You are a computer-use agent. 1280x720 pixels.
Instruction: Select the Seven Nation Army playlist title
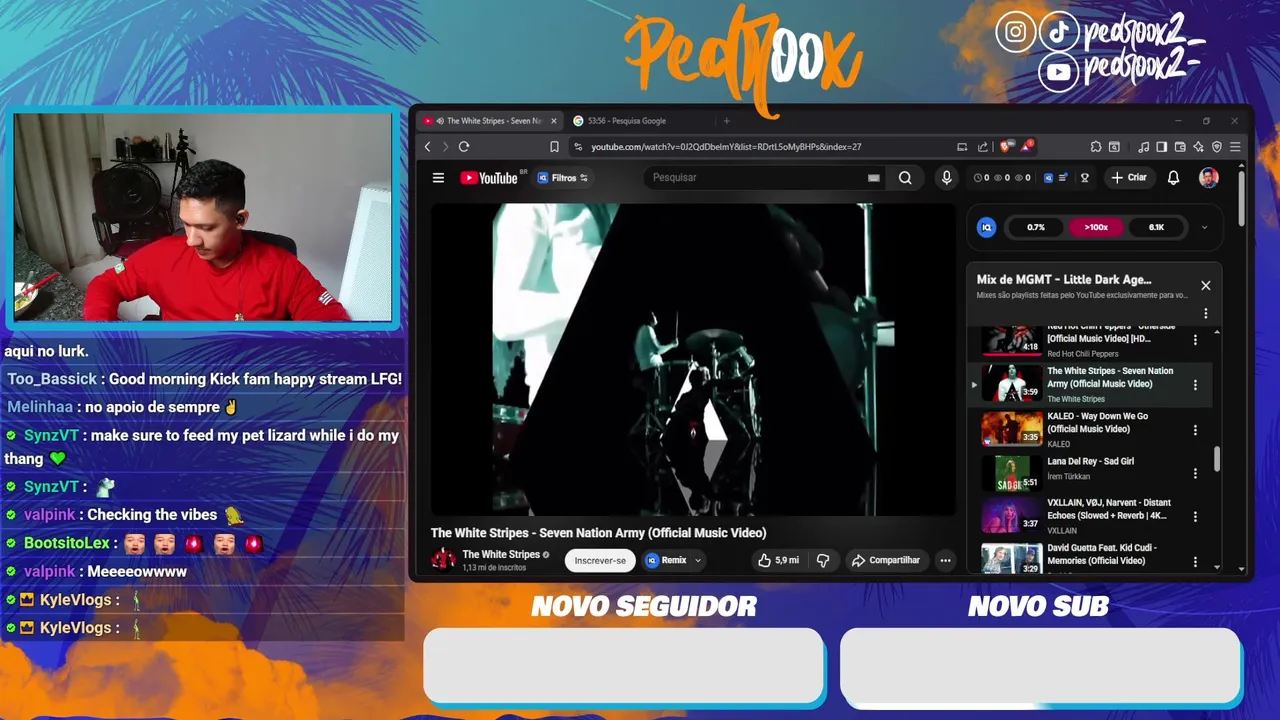click(1110, 377)
